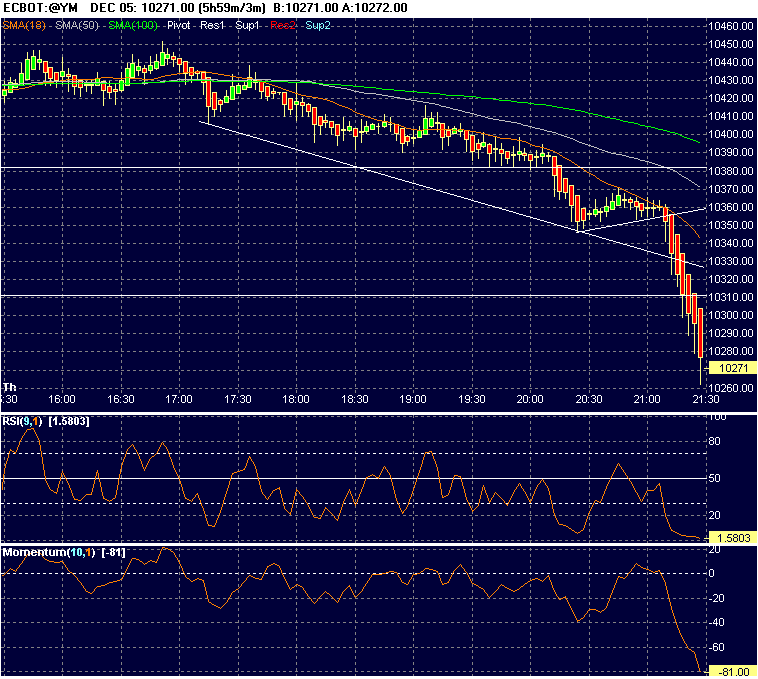This screenshot has width=758, height=679.
Task: Select the SMA(100) legend label
Action: point(133,25)
